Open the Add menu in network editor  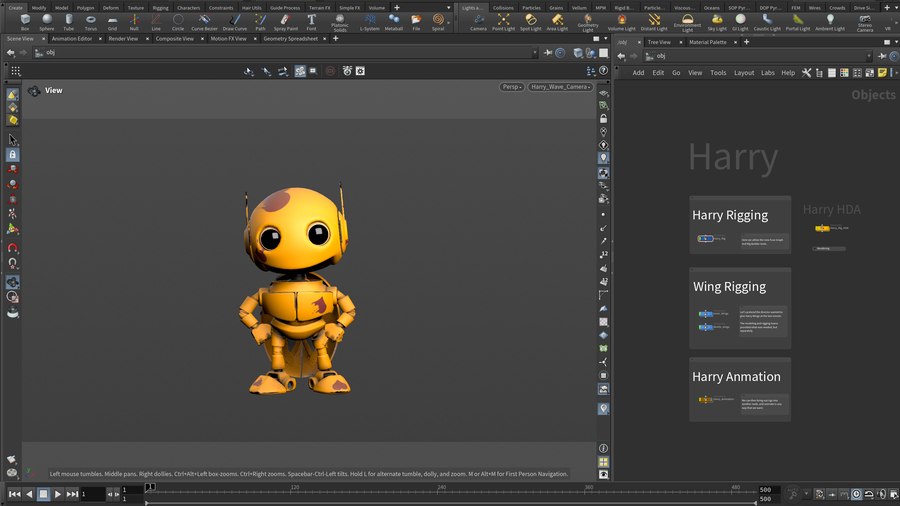(x=638, y=73)
